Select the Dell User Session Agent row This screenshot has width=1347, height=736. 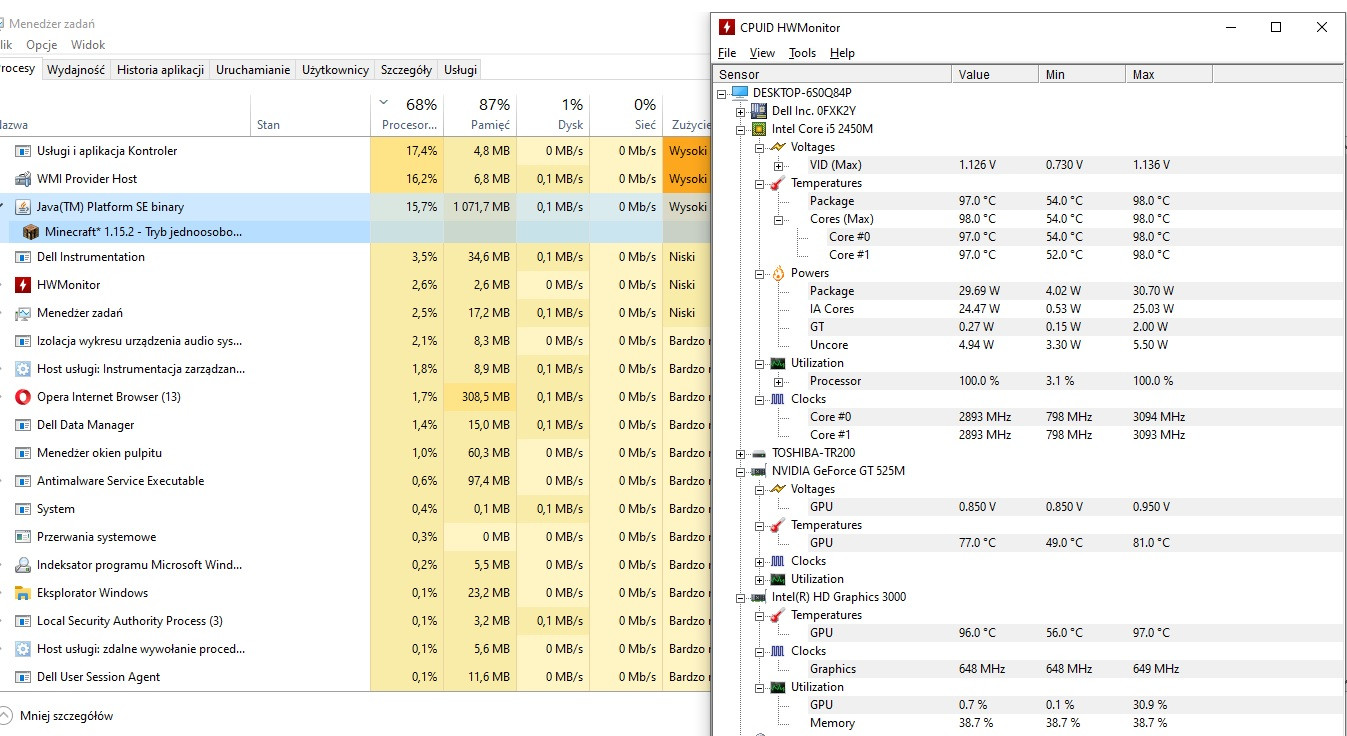[355, 677]
